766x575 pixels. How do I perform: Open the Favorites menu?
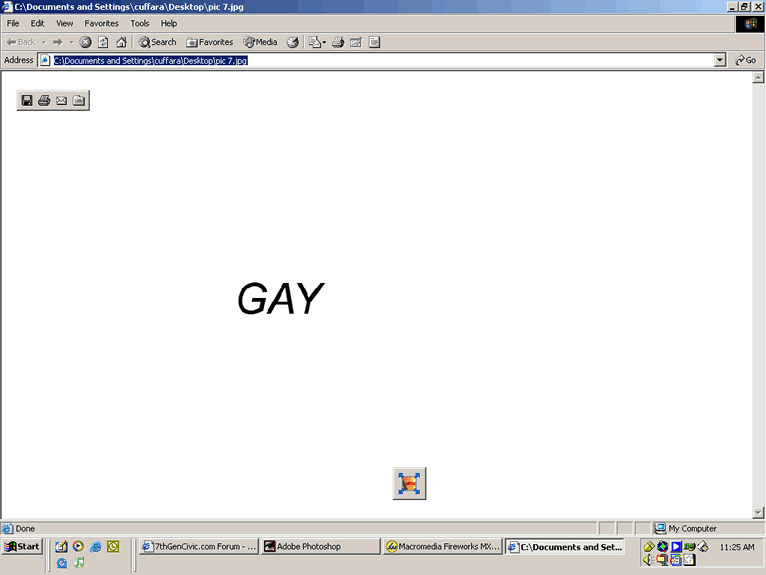(x=100, y=23)
